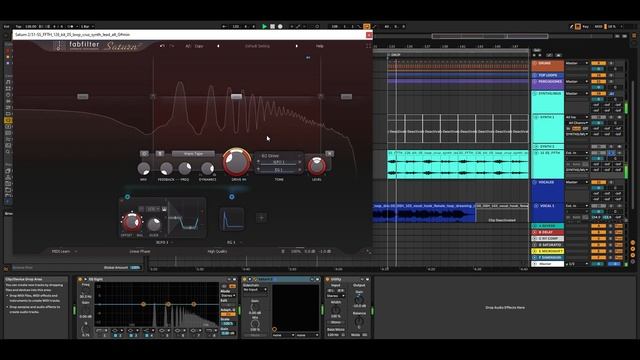Select the DRUMS group track header
The height and width of the screenshot is (360, 640).
pyautogui.click(x=548, y=65)
